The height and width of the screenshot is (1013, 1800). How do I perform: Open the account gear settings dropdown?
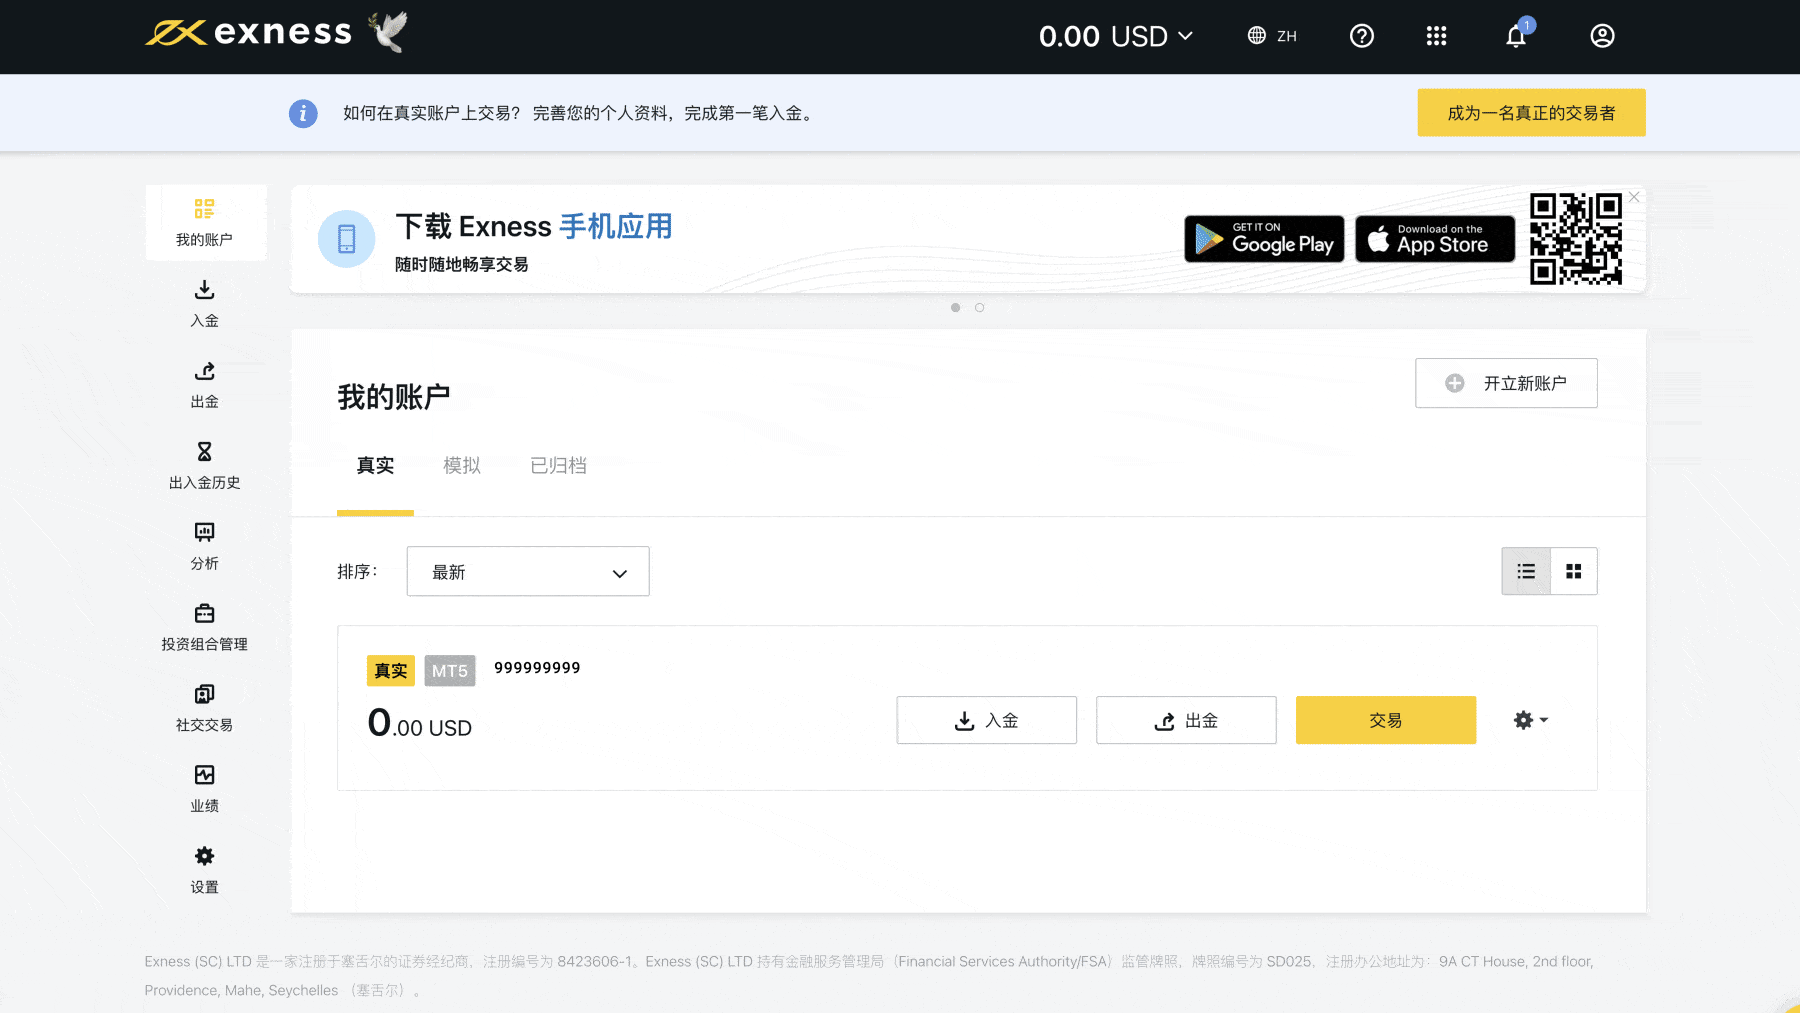(x=1531, y=720)
